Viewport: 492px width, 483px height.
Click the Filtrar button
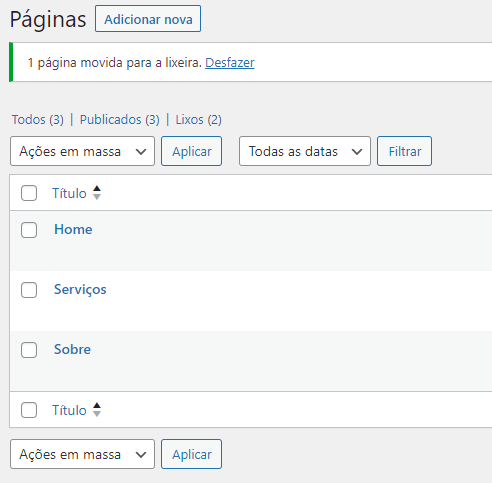[x=405, y=151]
